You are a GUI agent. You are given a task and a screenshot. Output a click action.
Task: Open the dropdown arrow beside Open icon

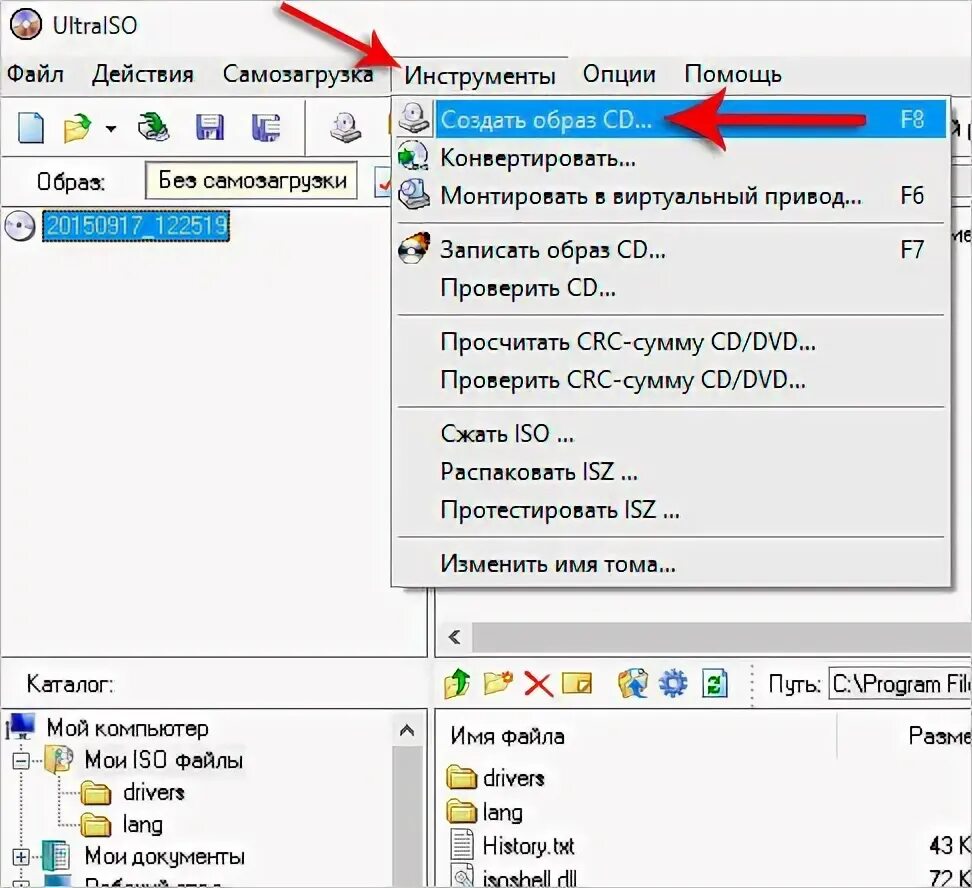(x=110, y=129)
